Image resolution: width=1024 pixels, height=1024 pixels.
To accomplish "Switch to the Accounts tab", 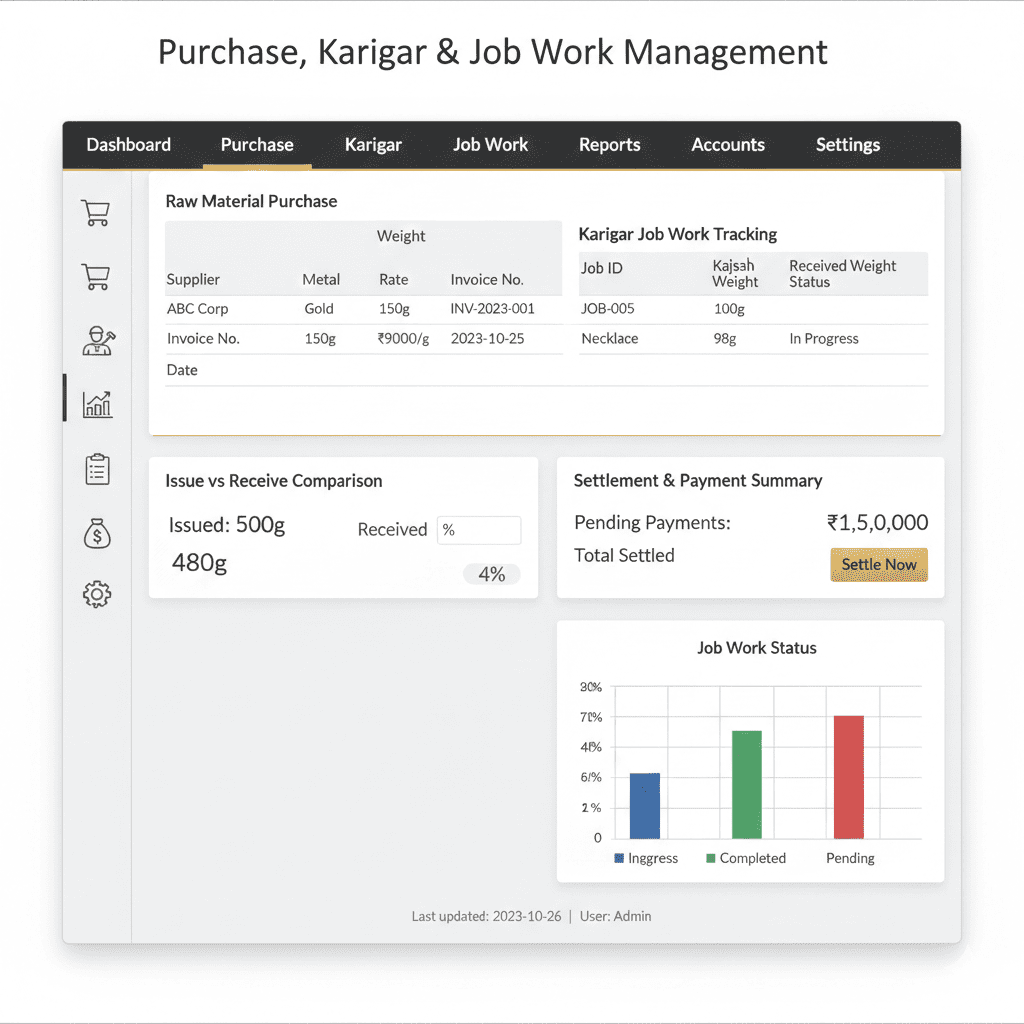I will coord(727,145).
